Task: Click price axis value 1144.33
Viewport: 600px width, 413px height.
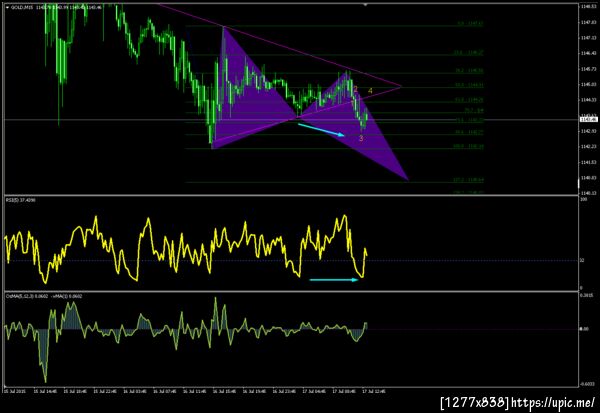Action: tap(588, 100)
